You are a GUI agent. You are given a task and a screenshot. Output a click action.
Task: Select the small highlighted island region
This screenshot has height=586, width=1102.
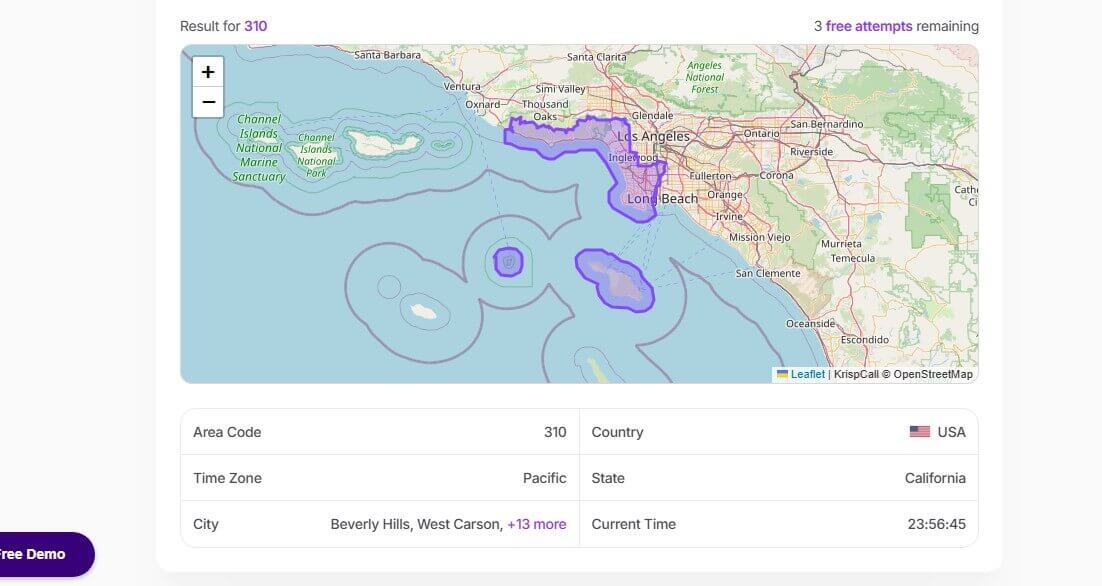tap(508, 262)
